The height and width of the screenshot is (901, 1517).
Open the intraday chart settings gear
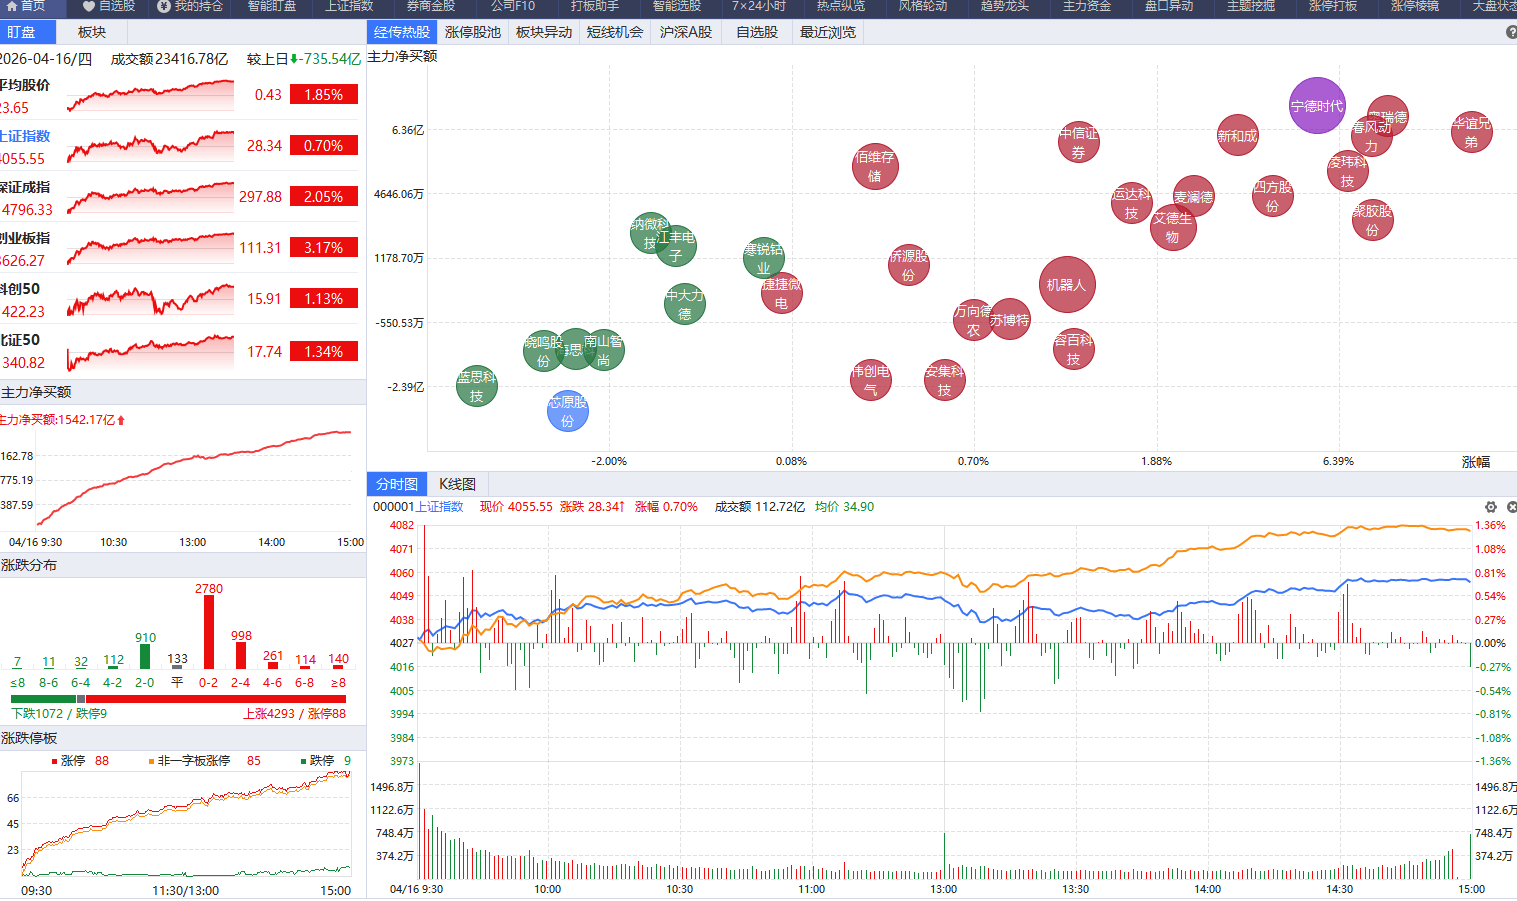coord(1490,507)
